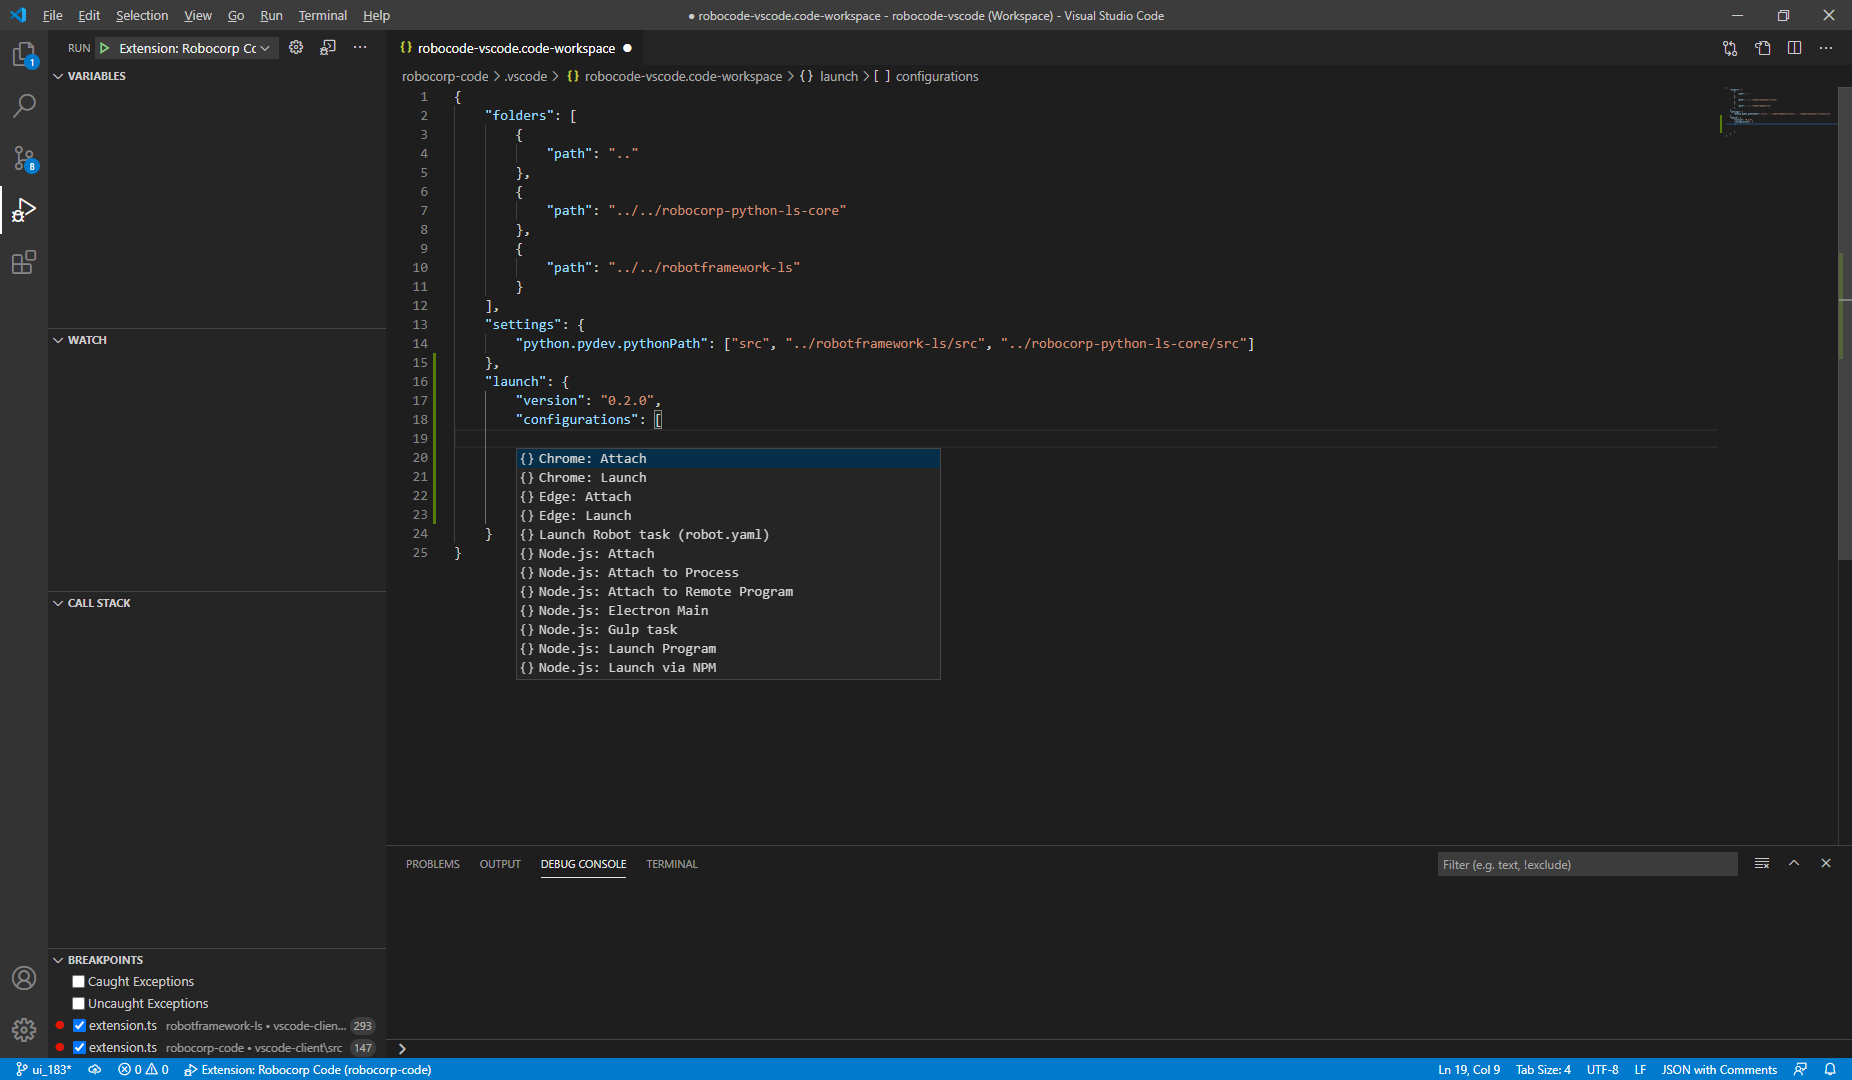This screenshot has width=1852, height=1080.
Task: Open the Explorer view
Action: tap(24, 55)
